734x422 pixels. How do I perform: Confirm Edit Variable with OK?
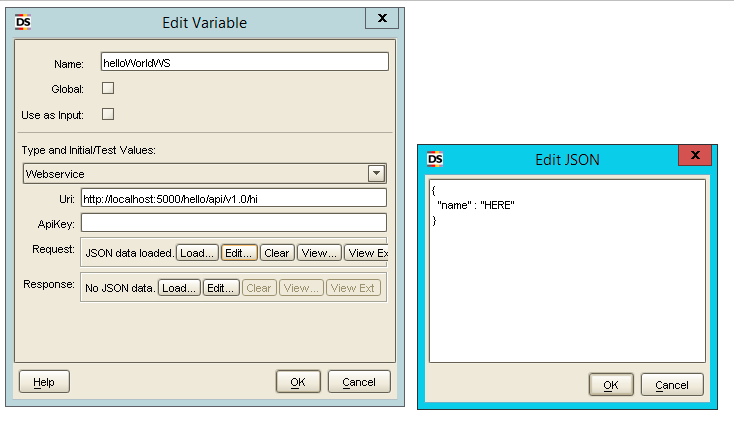(298, 382)
